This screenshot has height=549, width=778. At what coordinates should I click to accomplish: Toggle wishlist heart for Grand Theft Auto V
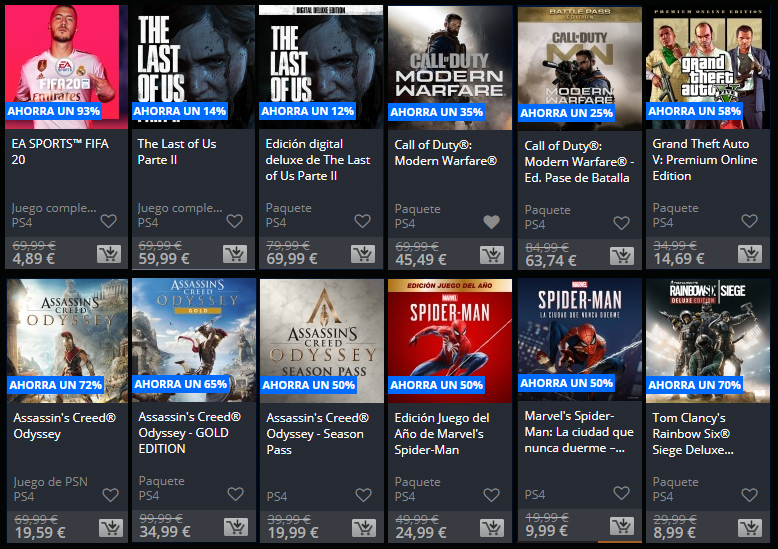[750, 221]
